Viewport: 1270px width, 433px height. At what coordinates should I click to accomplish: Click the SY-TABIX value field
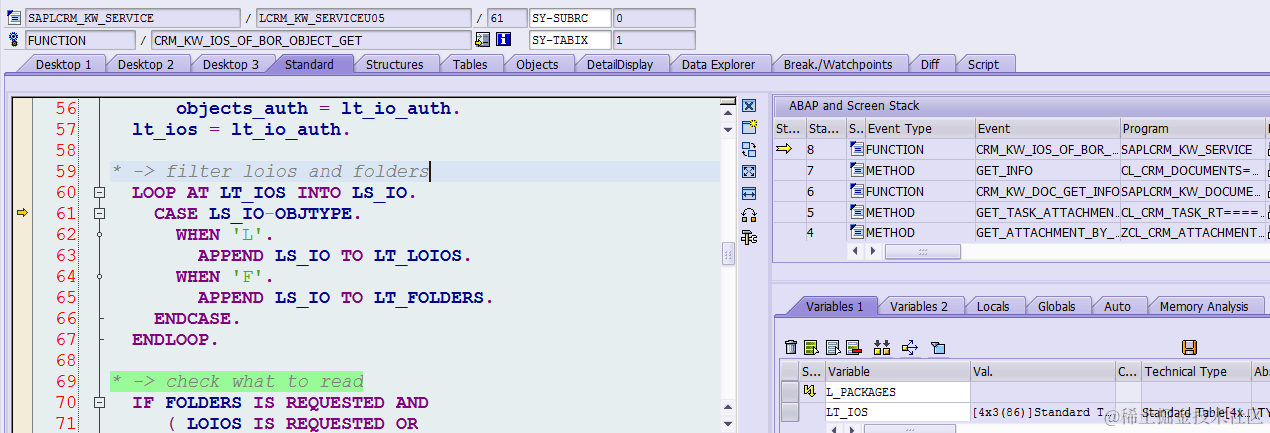(654, 40)
